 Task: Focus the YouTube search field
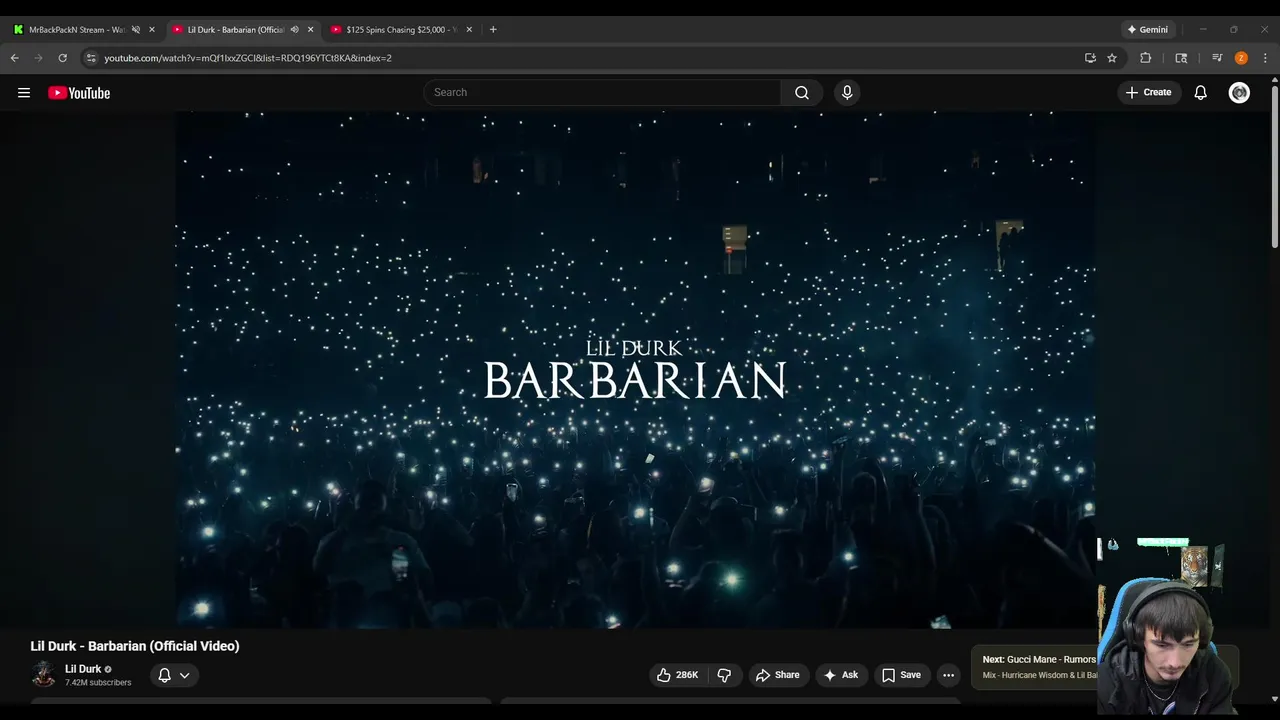(602, 92)
